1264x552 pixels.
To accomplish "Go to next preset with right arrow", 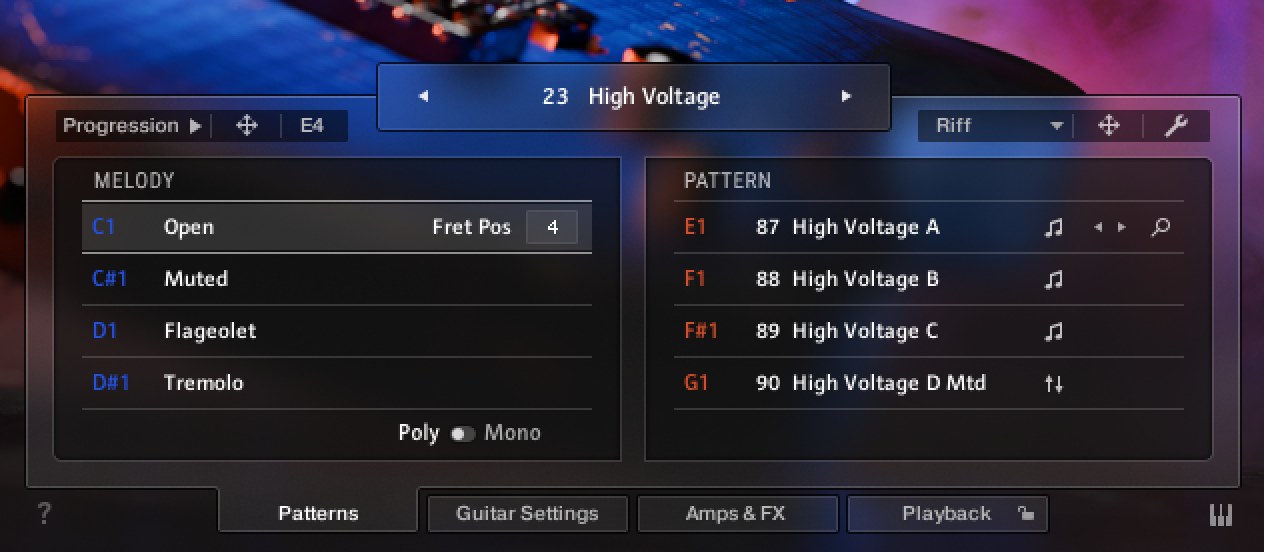I will (x=846, y=97).
